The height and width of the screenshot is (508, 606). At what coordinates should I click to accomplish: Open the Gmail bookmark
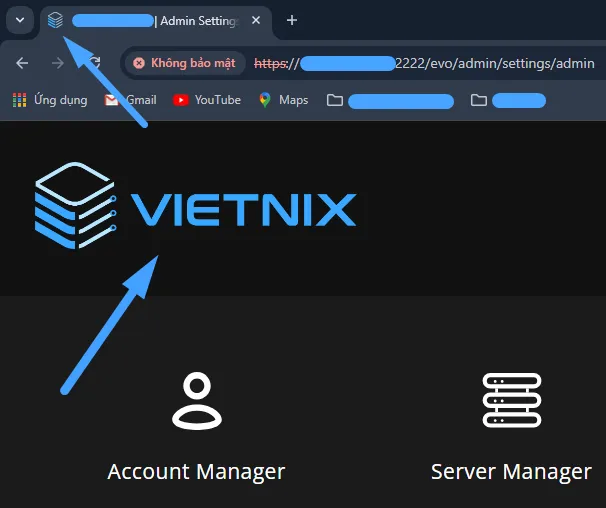tap(131, 100)
